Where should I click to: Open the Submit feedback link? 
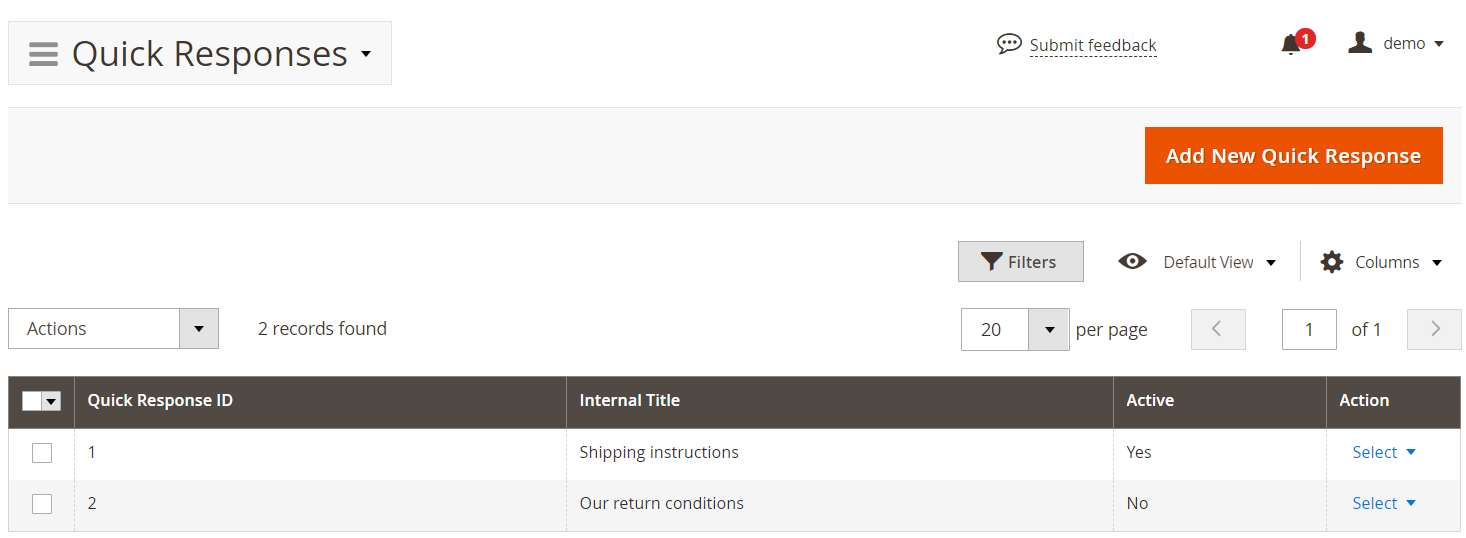[1093, 45]
